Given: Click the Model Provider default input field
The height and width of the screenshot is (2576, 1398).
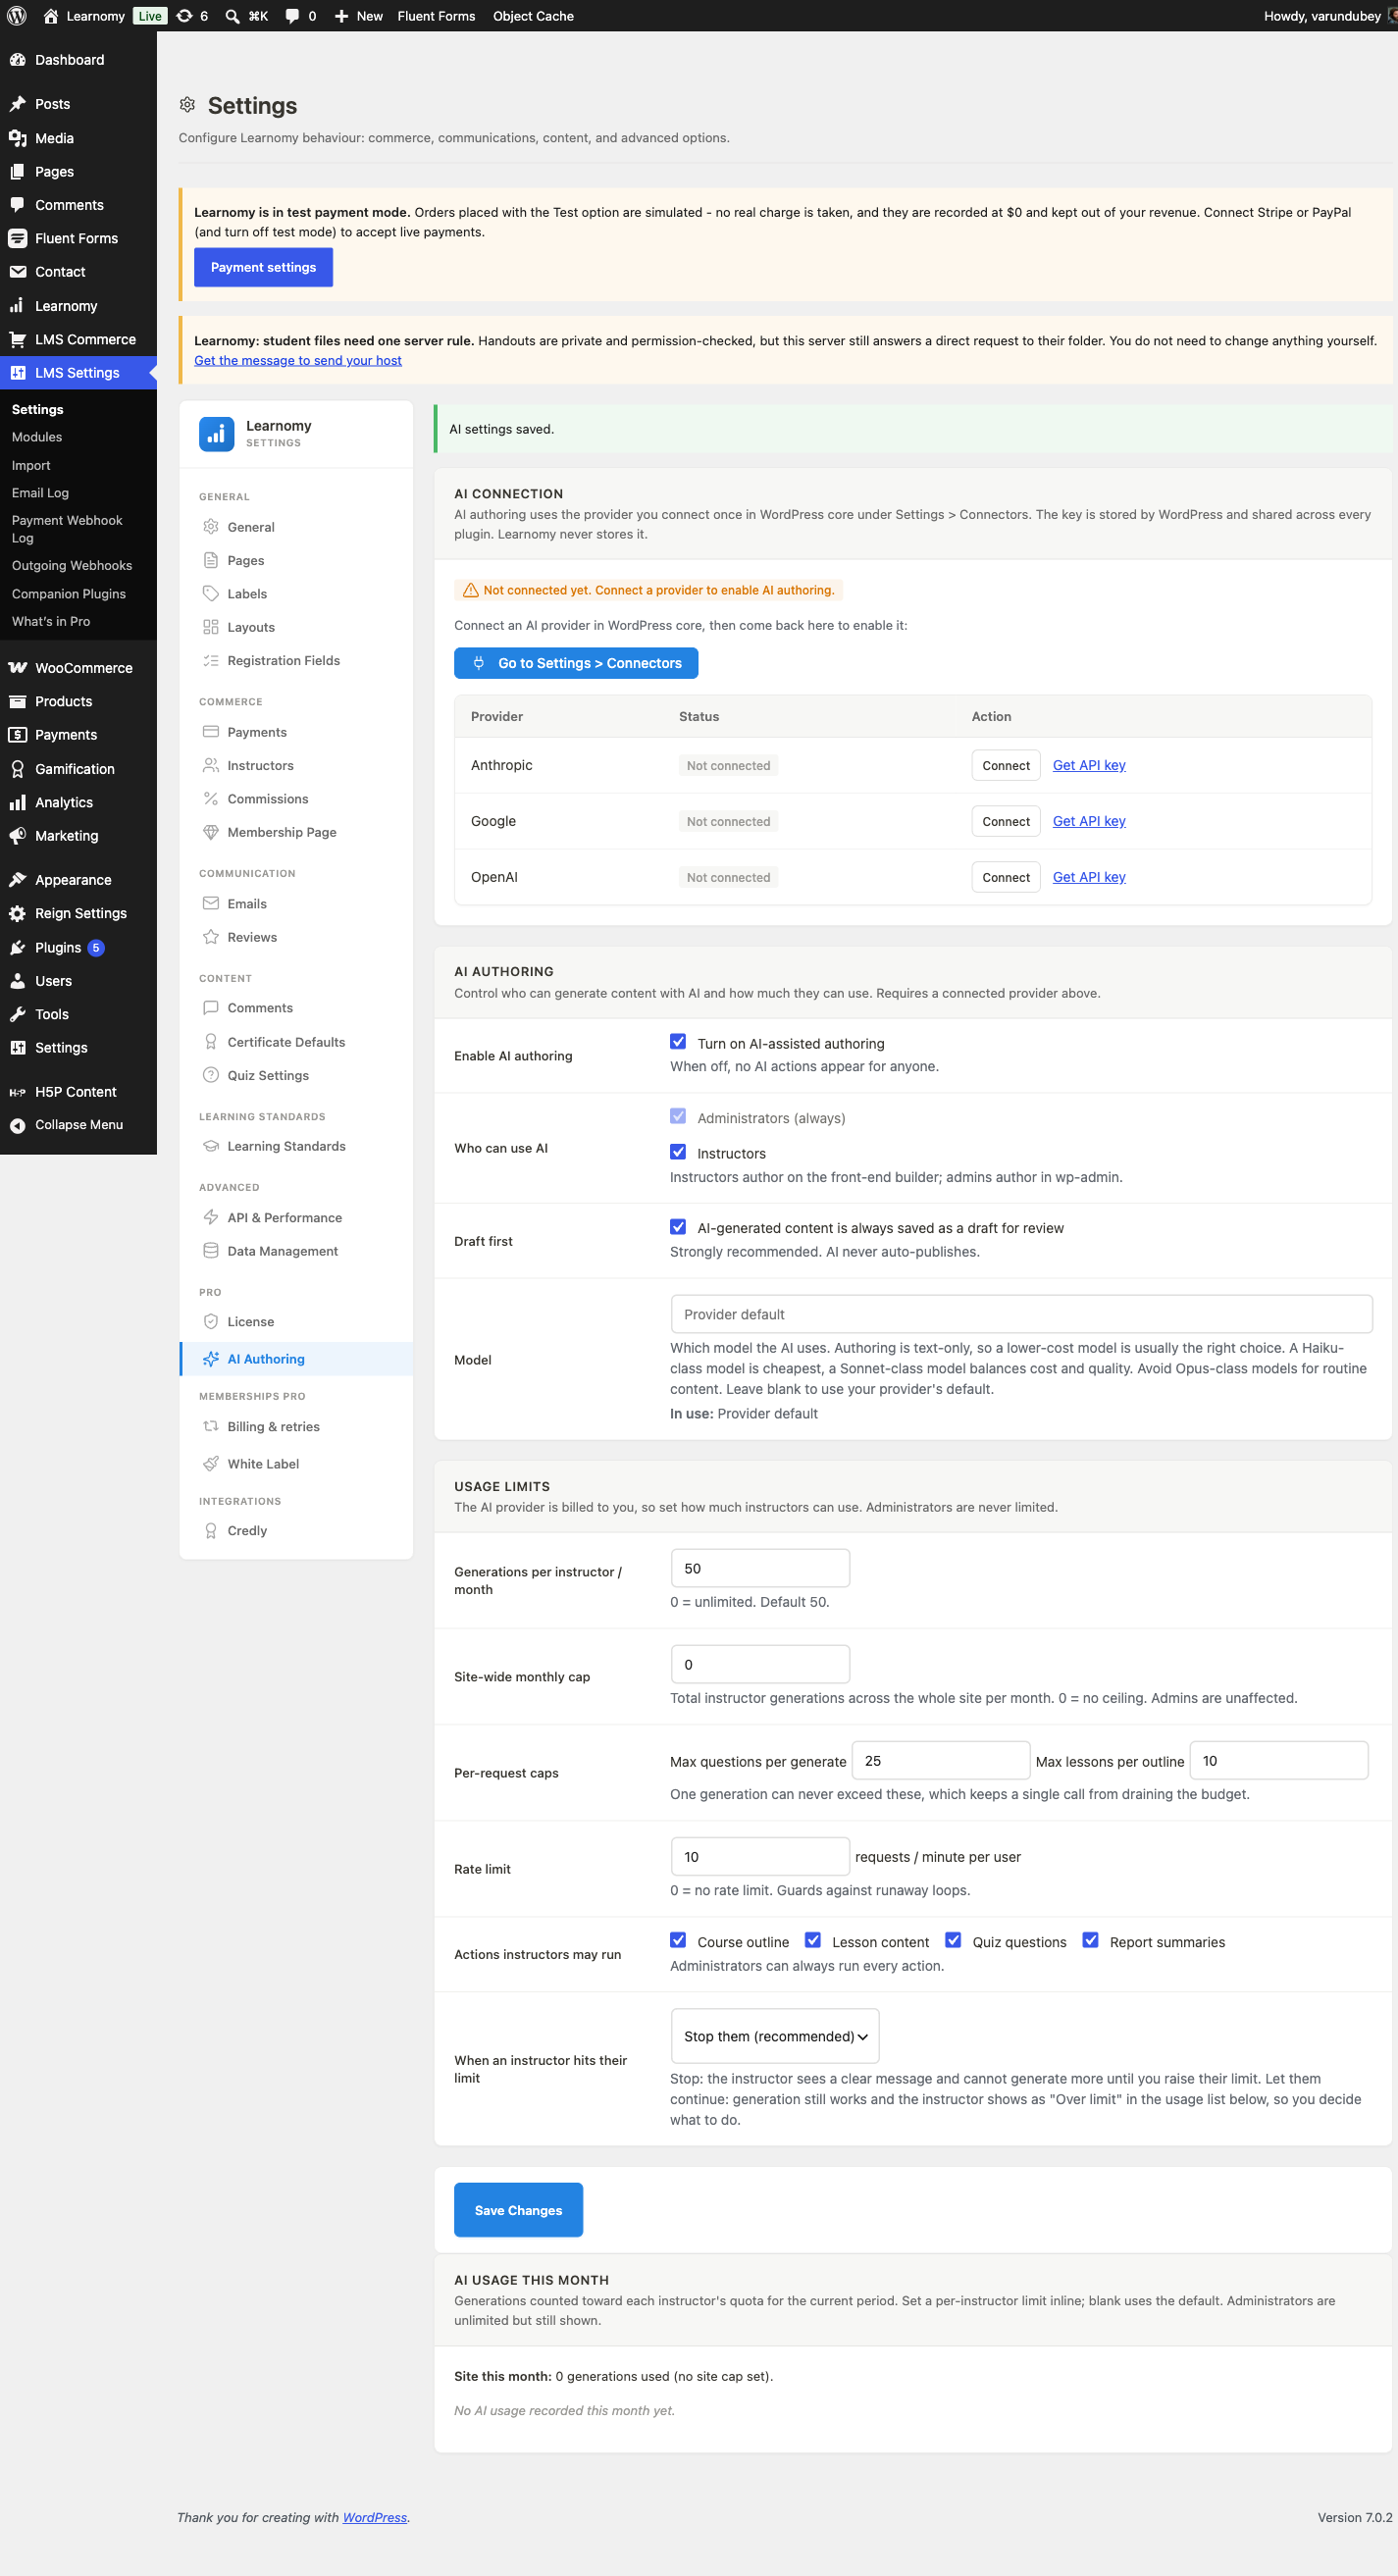Looking at the screenshot, I should point(1021,1314).
